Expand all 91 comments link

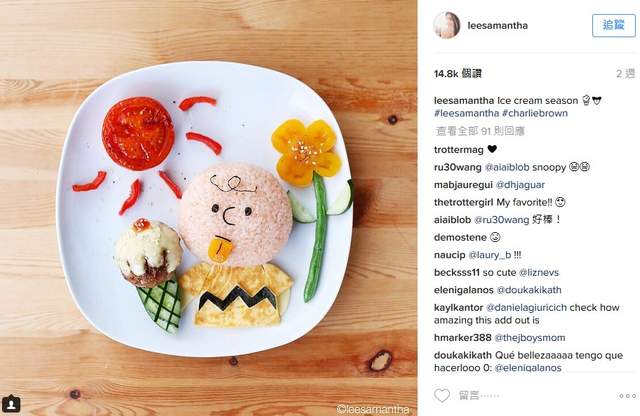(x=480, y=131)
